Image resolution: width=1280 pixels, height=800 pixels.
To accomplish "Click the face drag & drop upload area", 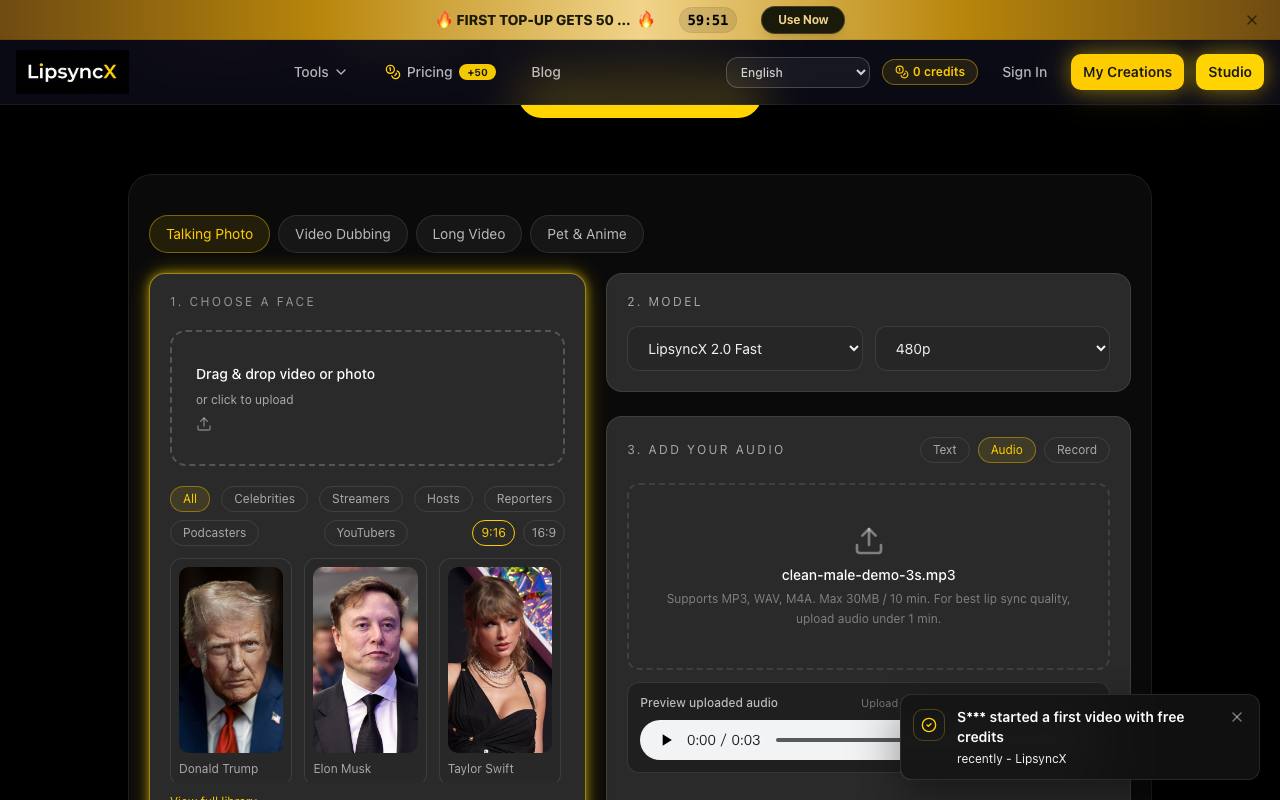I will pos(368,398).
